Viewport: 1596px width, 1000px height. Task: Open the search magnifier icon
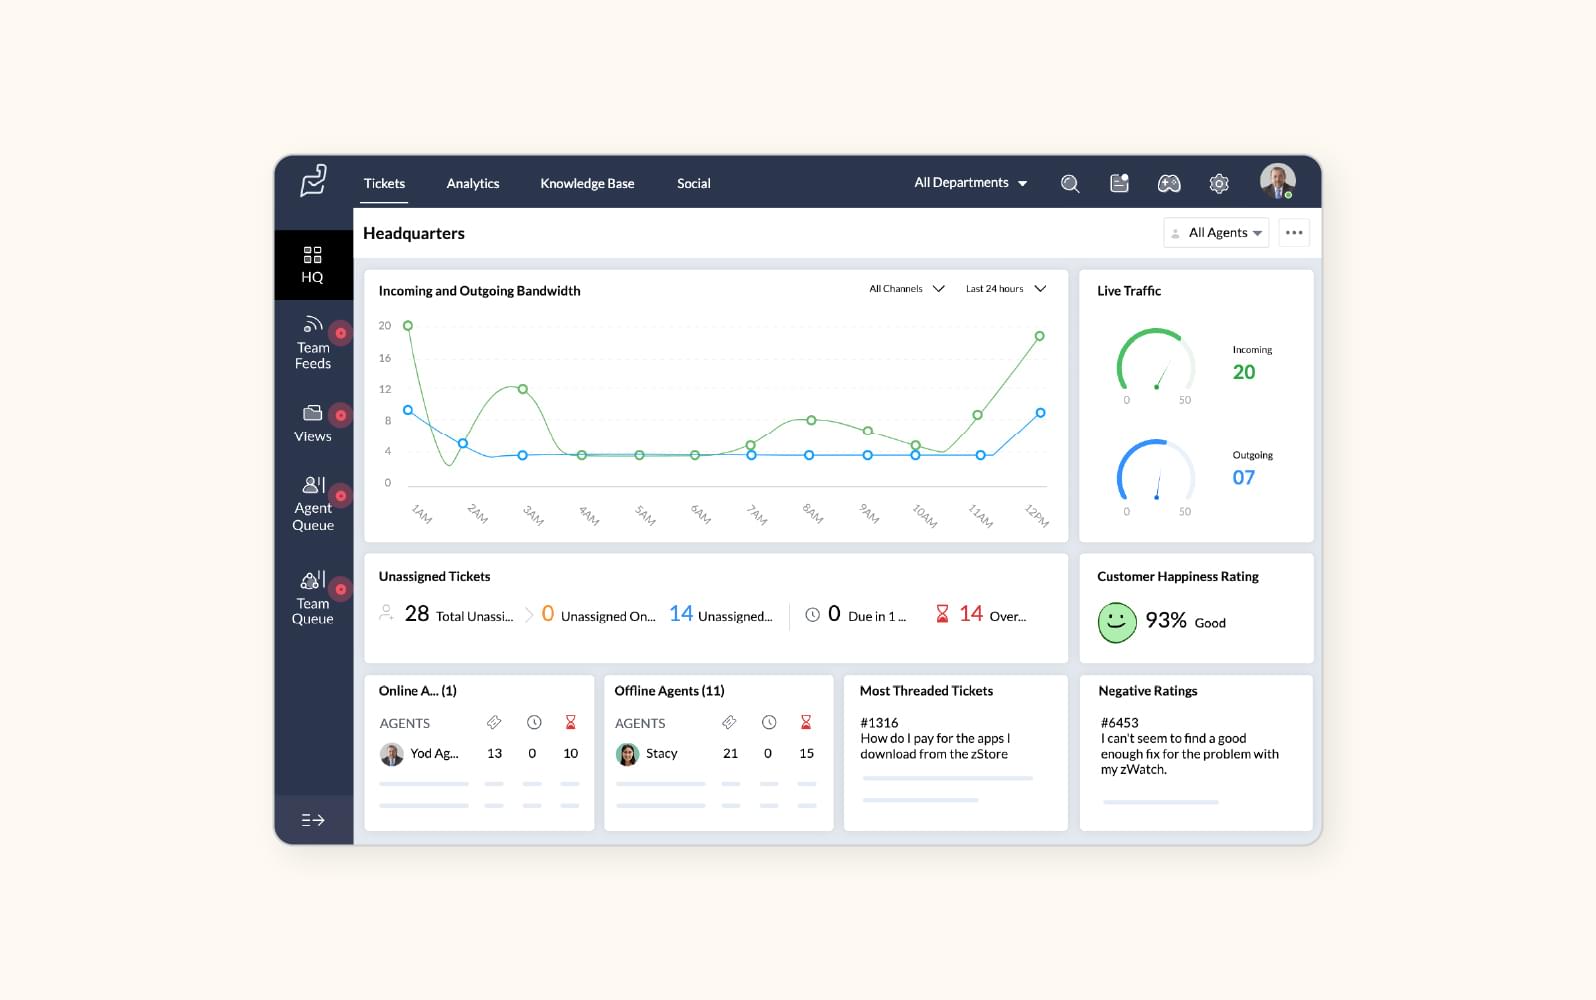(x=1070, y=184)
